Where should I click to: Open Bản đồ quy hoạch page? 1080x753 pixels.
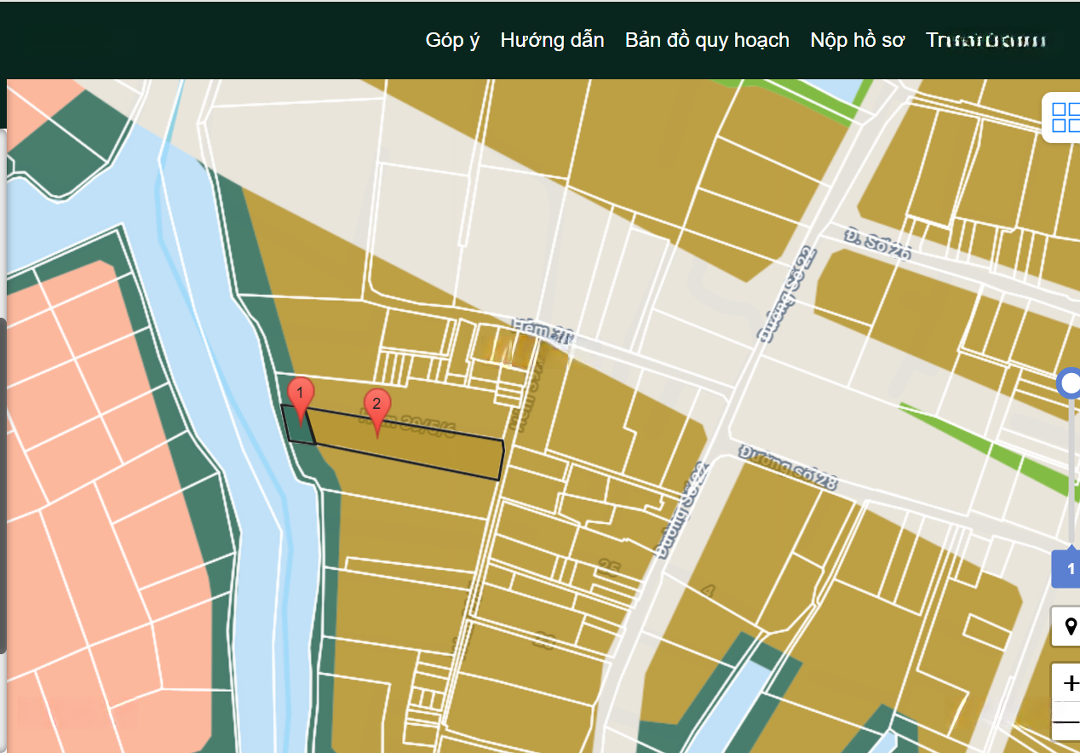pos(707,40)
